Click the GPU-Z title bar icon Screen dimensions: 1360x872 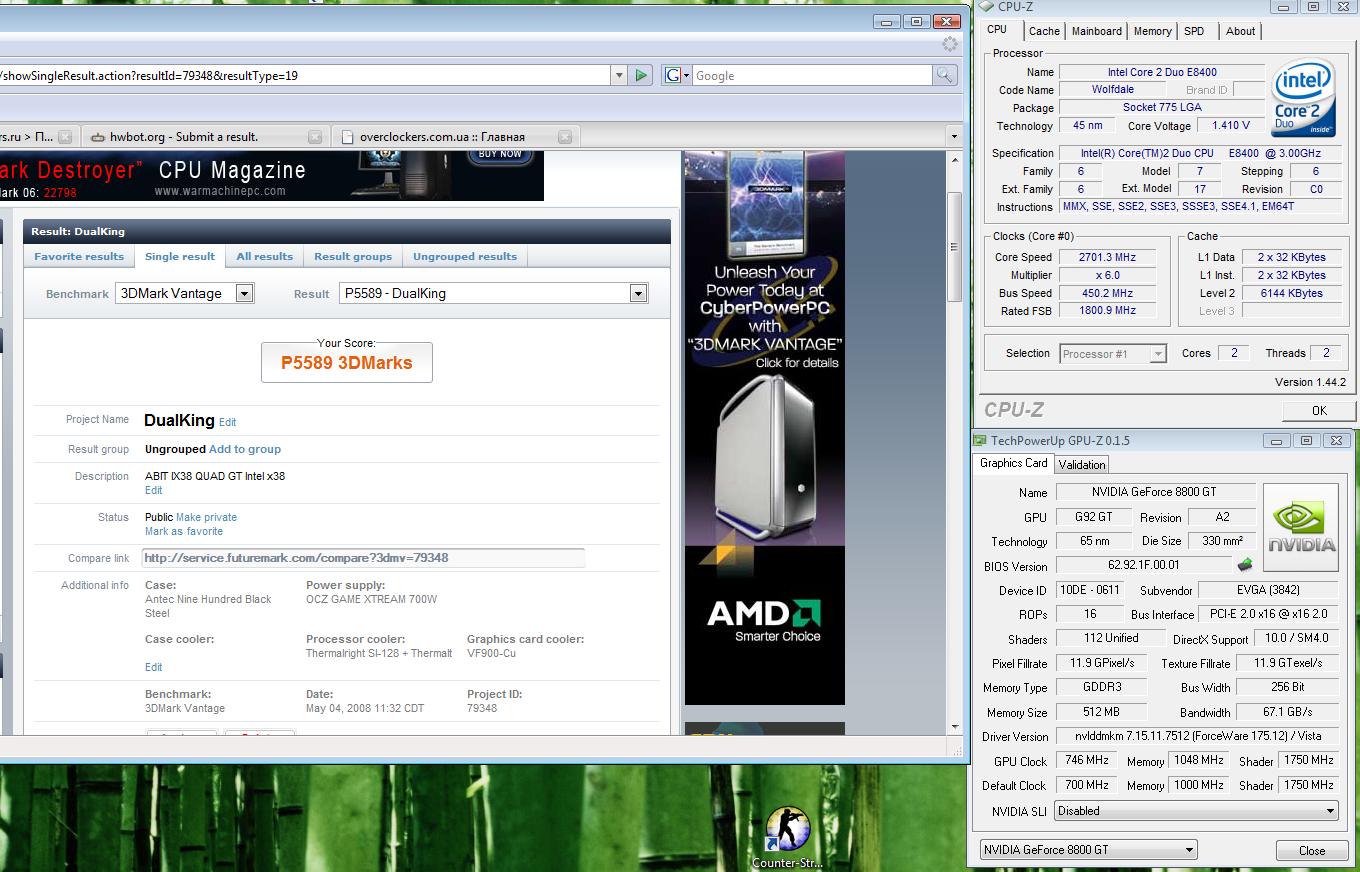(x=980, y=440)
